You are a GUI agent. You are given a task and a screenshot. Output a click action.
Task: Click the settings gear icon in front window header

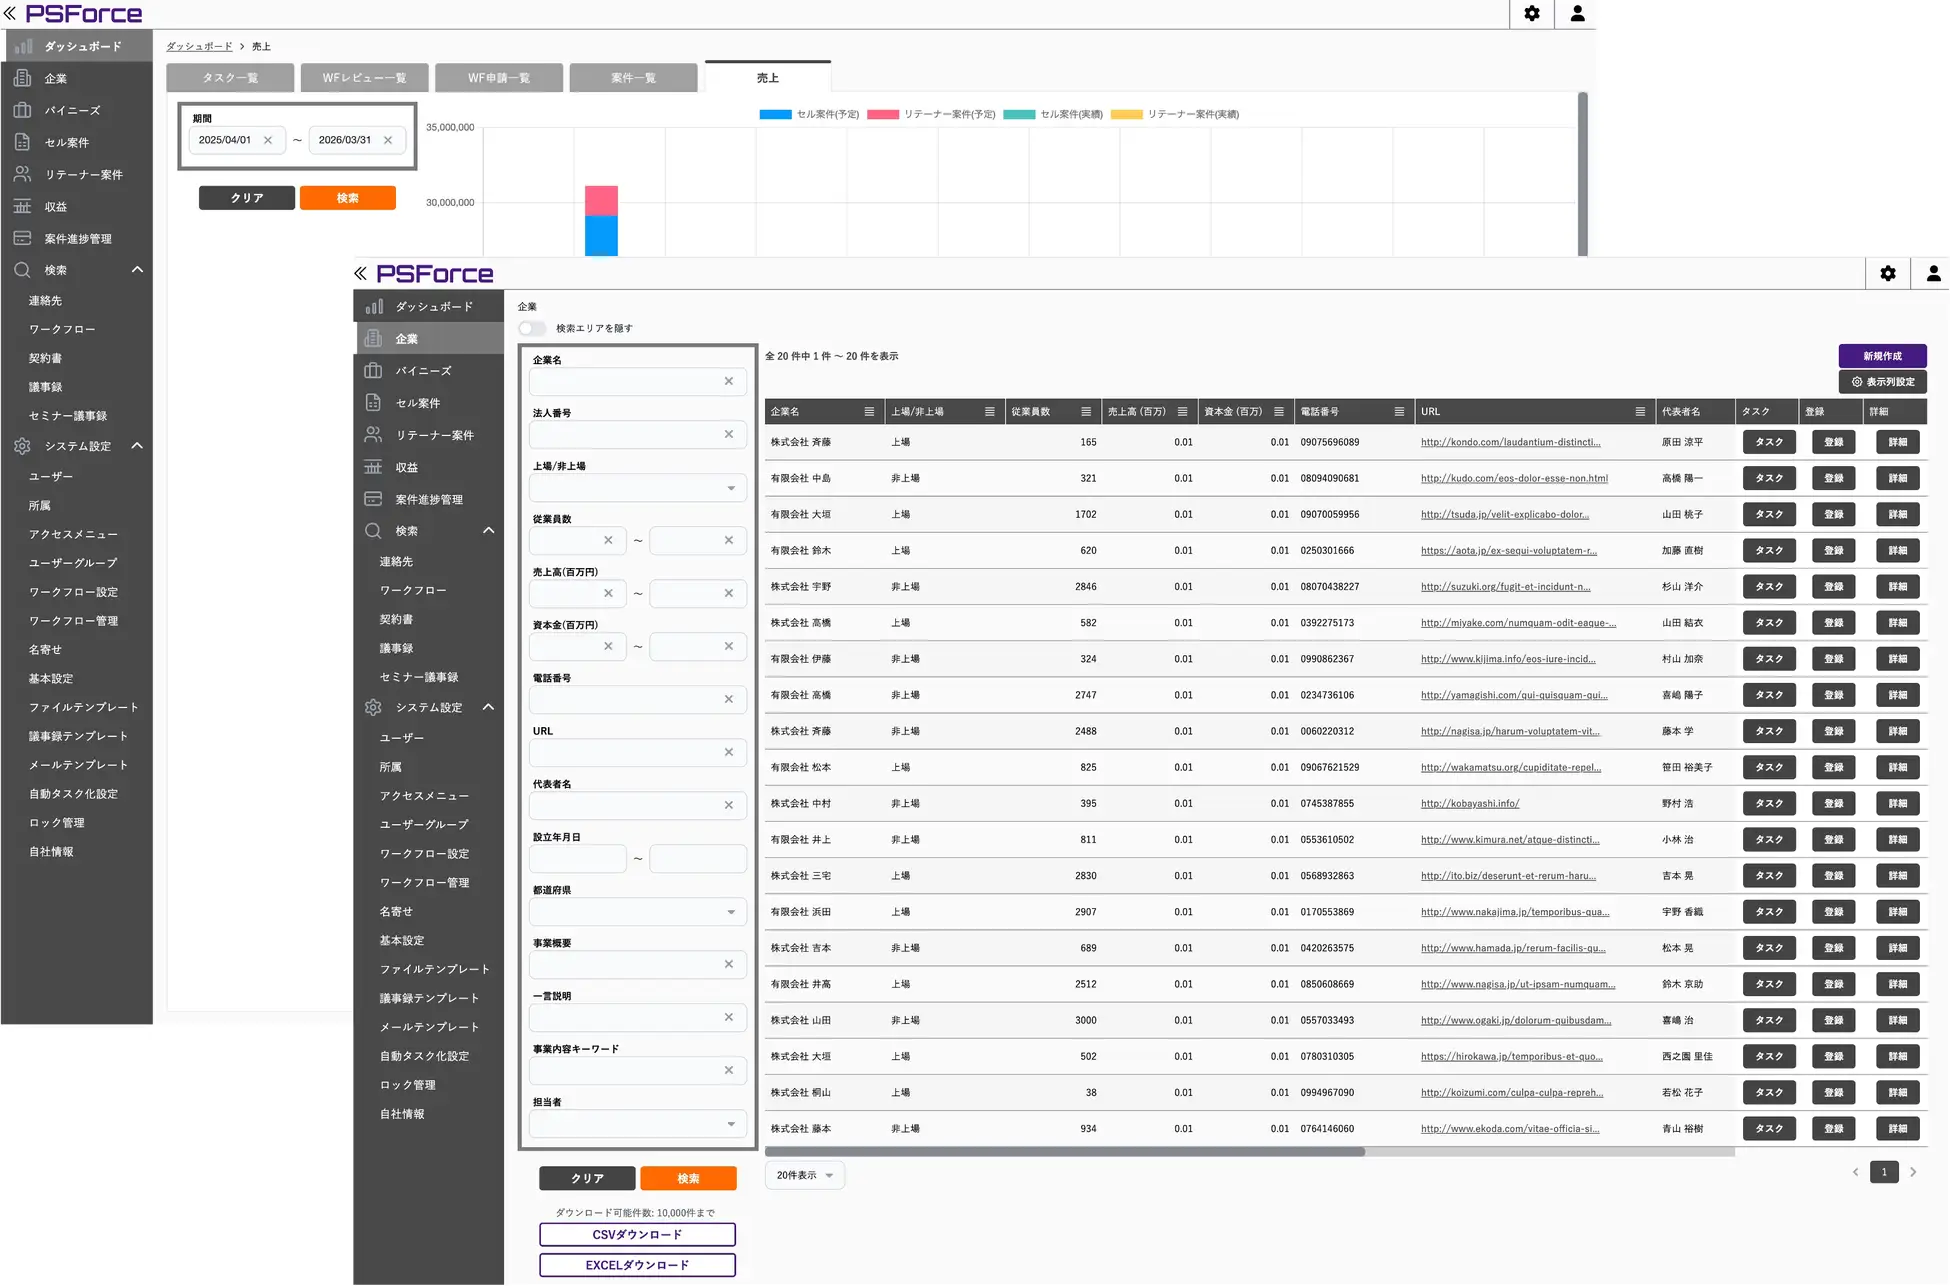point(1887,273)
